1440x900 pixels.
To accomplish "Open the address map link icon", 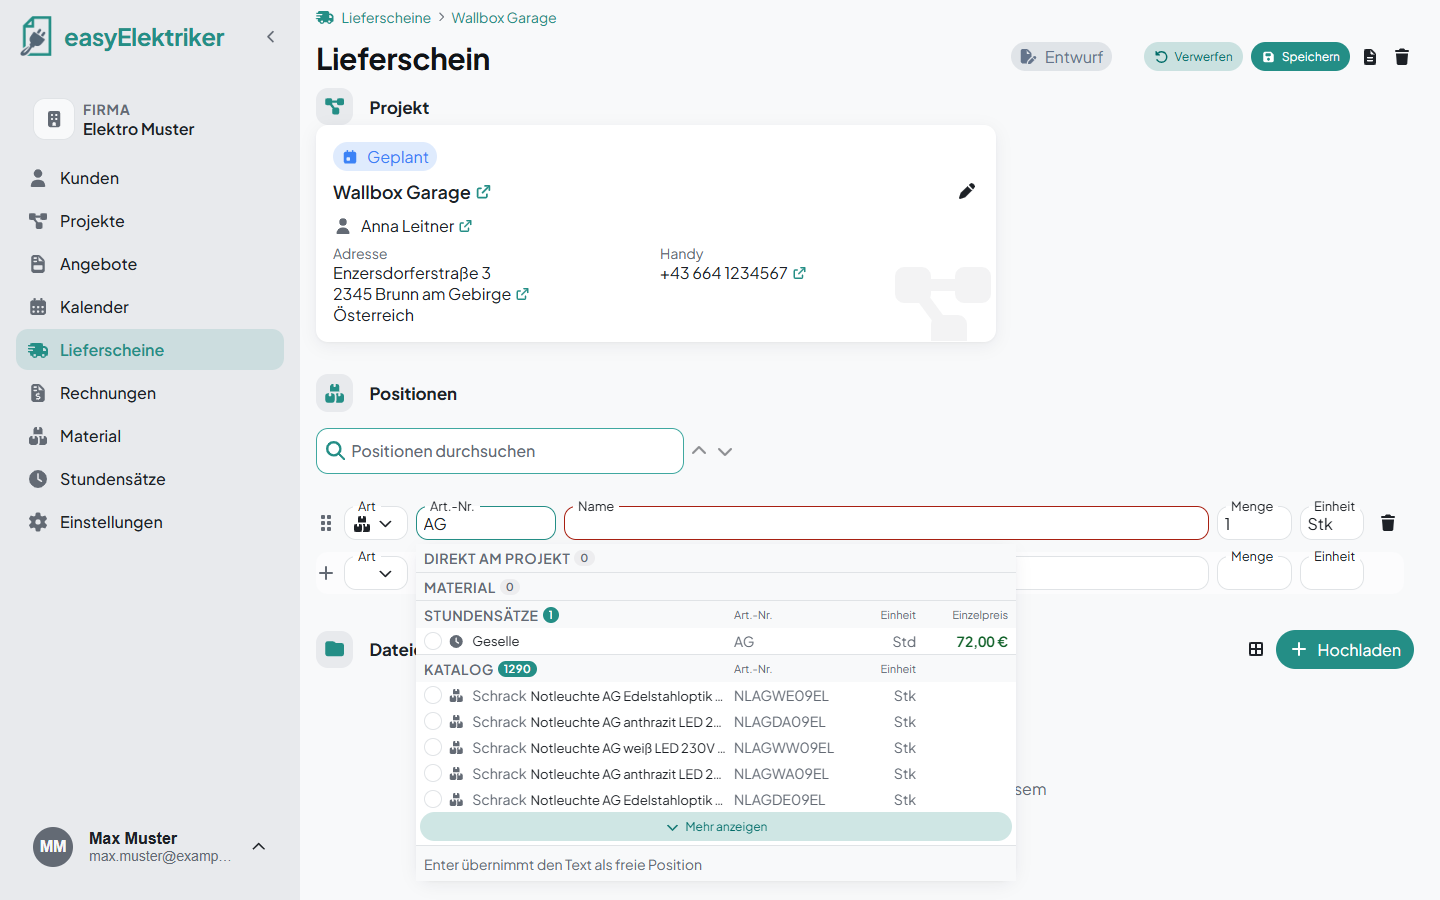I will tap(522, 294).
